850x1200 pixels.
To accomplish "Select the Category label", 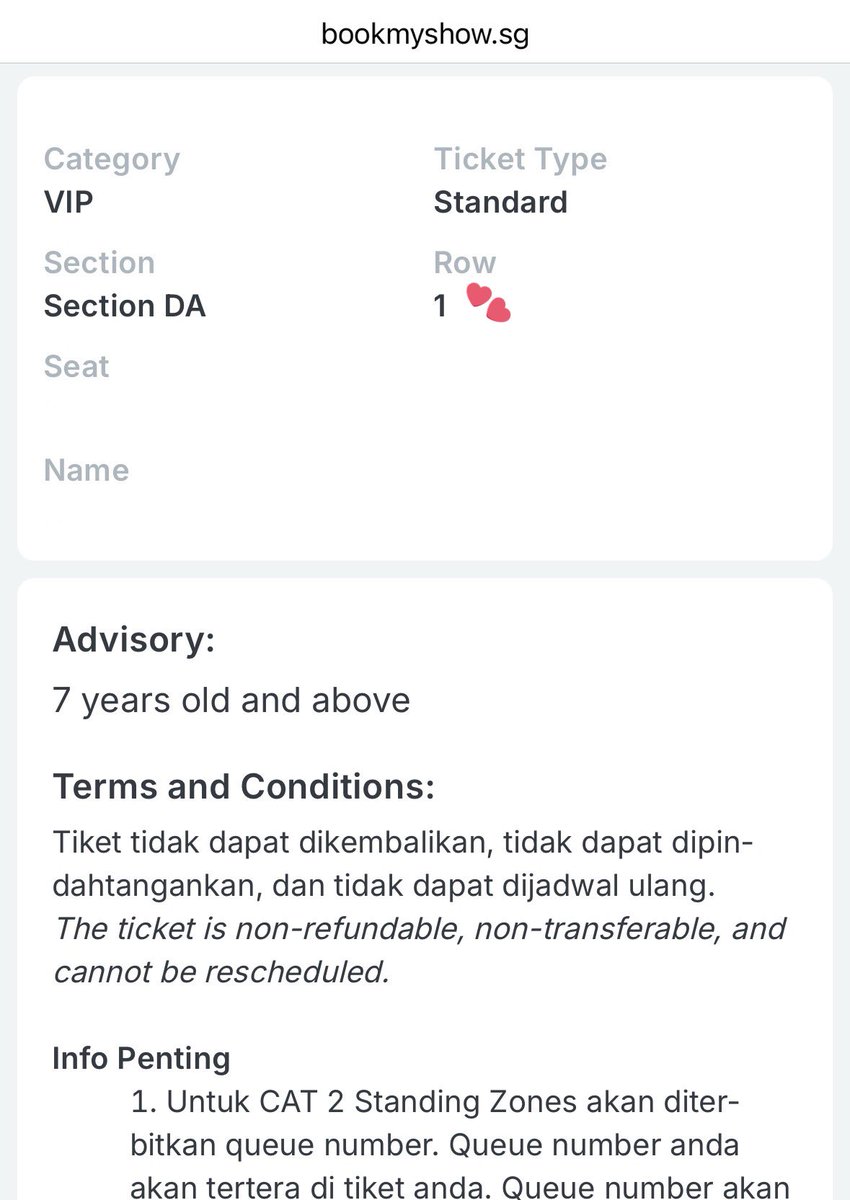I will (111, 159).
